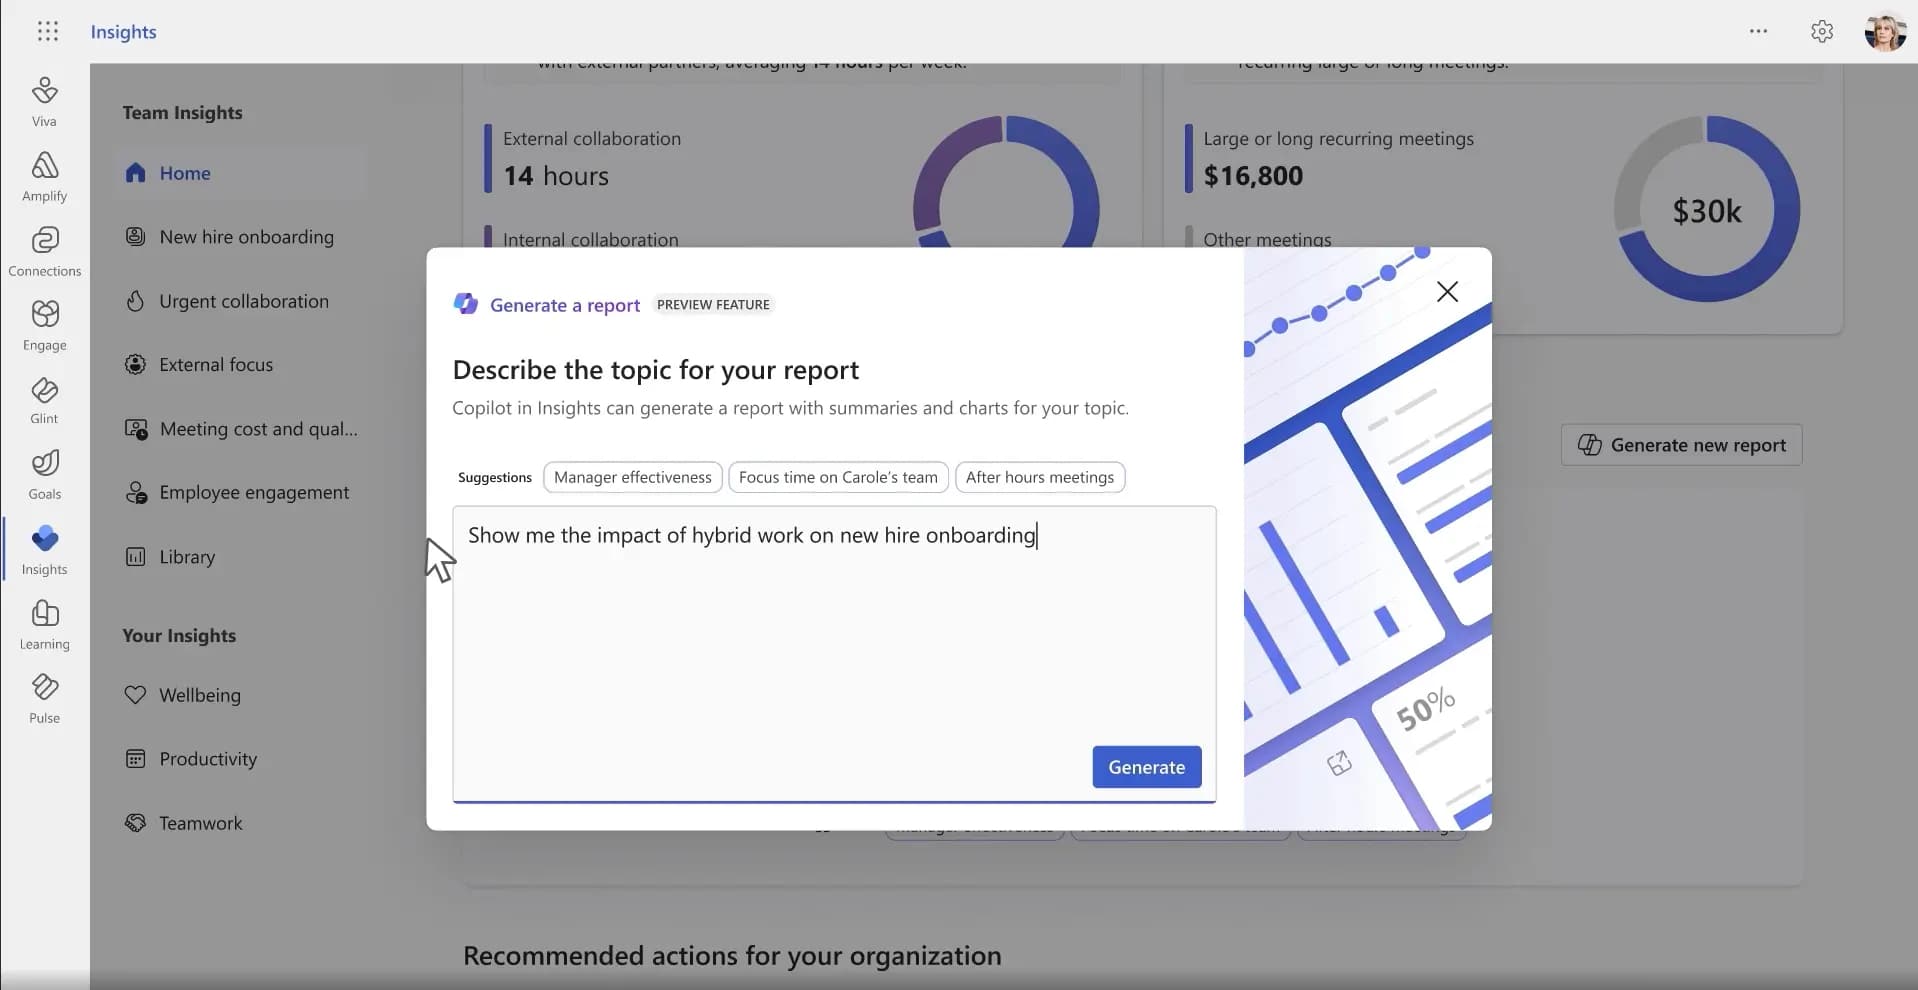The width and height of the screenshot is (1918, 990).
Task: Select Focus time on Carole's team suggestion
Action: pos(838,477)
